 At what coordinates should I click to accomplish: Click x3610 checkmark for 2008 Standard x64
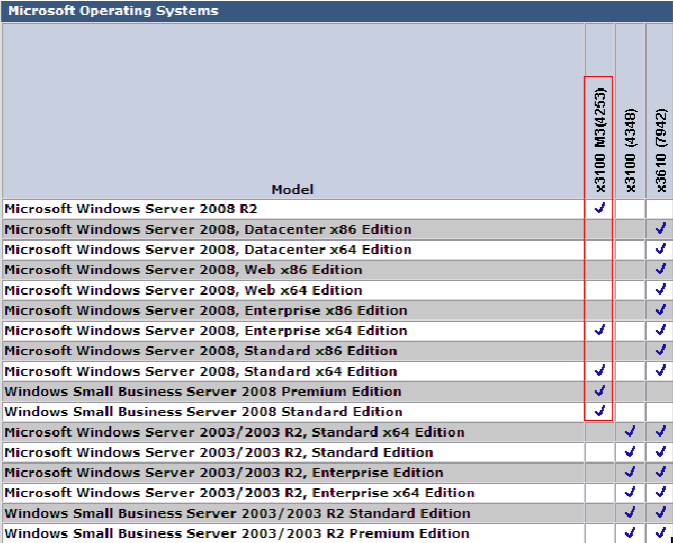[x=661, y=370]
